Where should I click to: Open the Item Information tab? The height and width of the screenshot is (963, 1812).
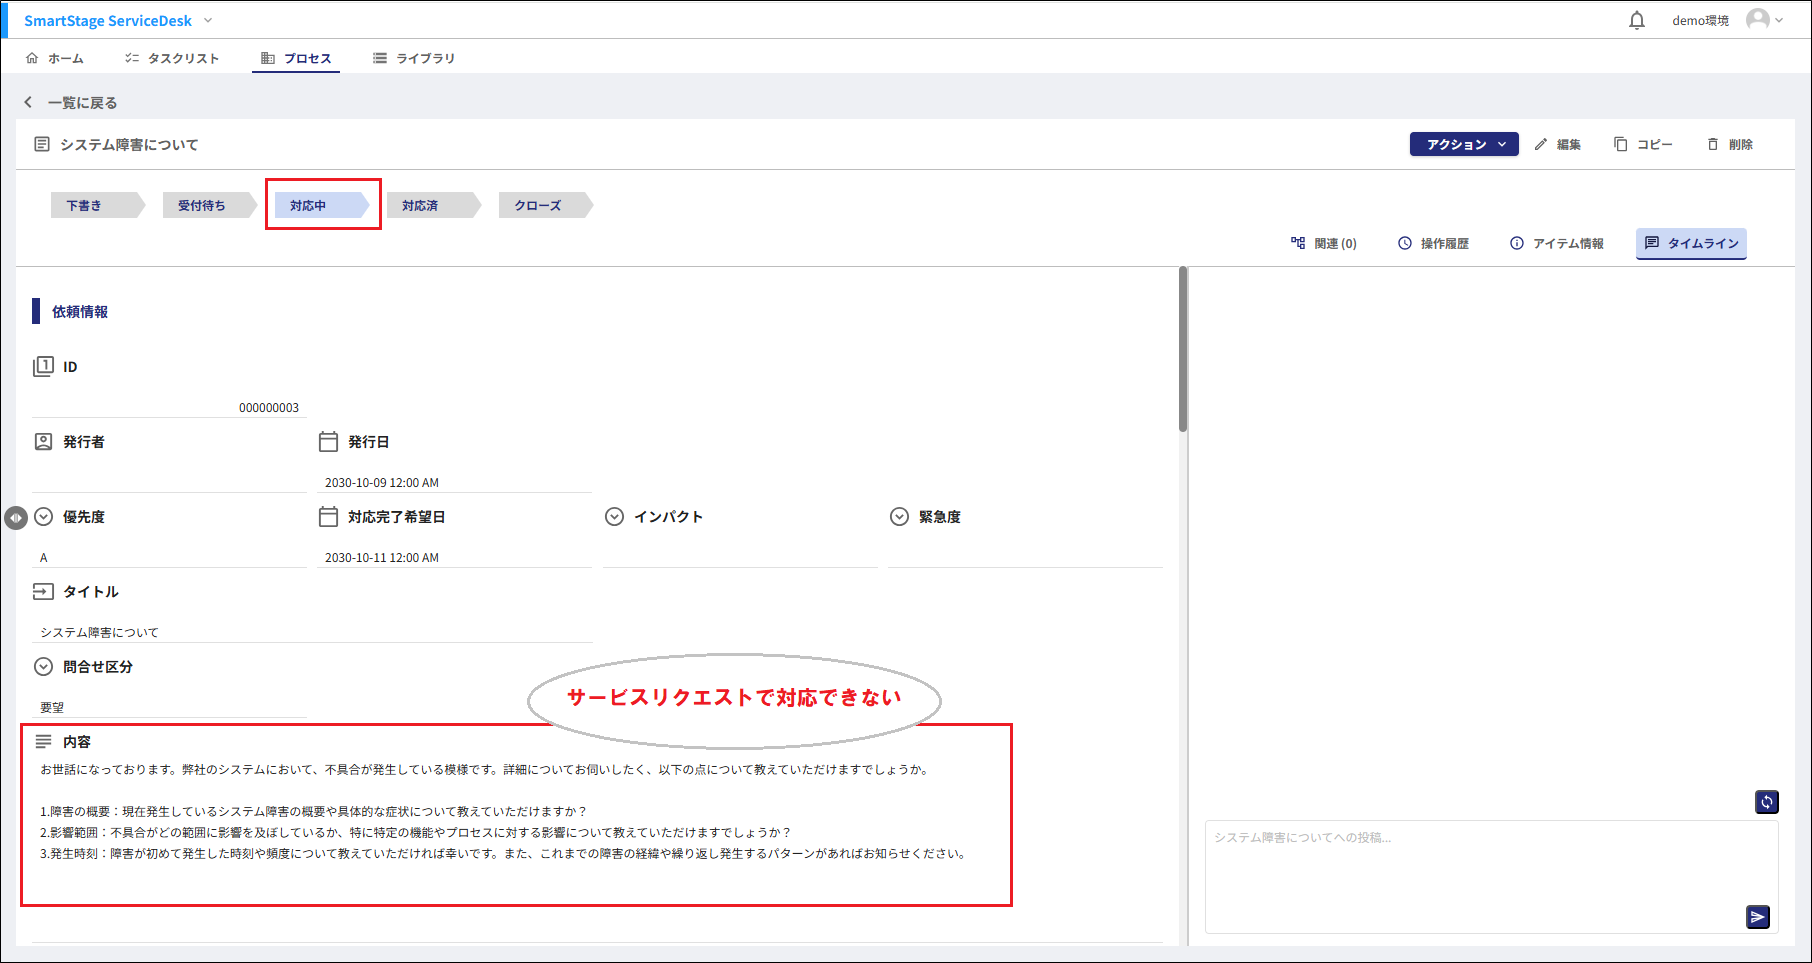(x=1557, y=244)
